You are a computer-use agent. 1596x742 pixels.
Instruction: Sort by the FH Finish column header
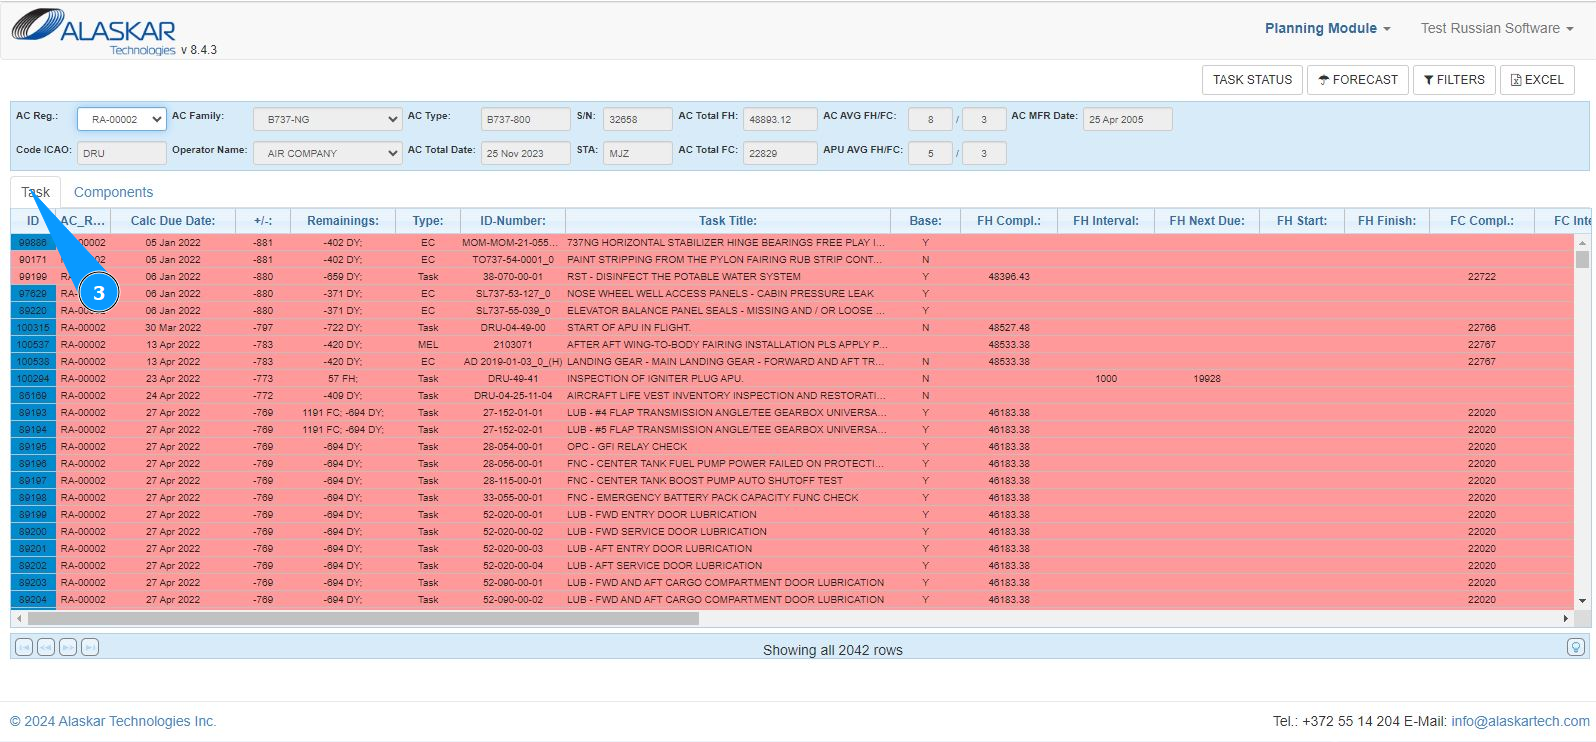point(1387,221)
